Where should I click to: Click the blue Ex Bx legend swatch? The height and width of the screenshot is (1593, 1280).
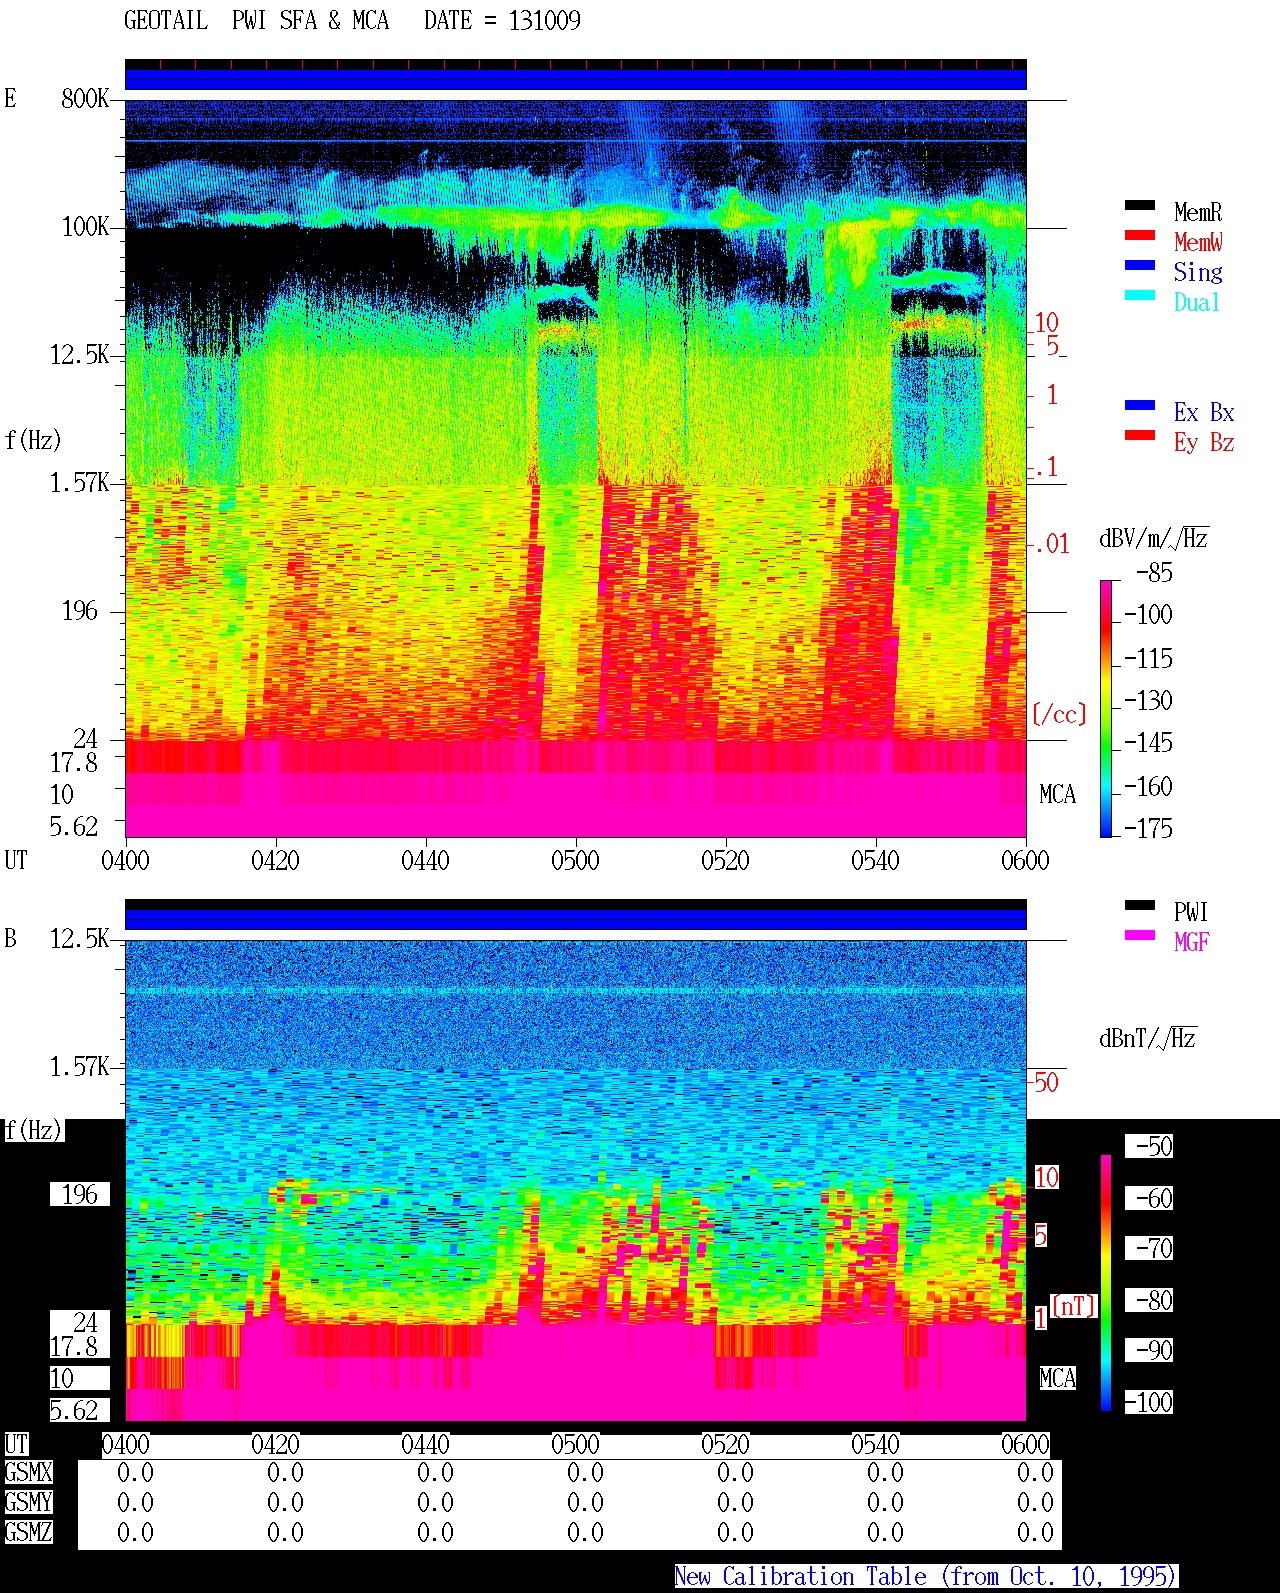tap(1140, 406)
